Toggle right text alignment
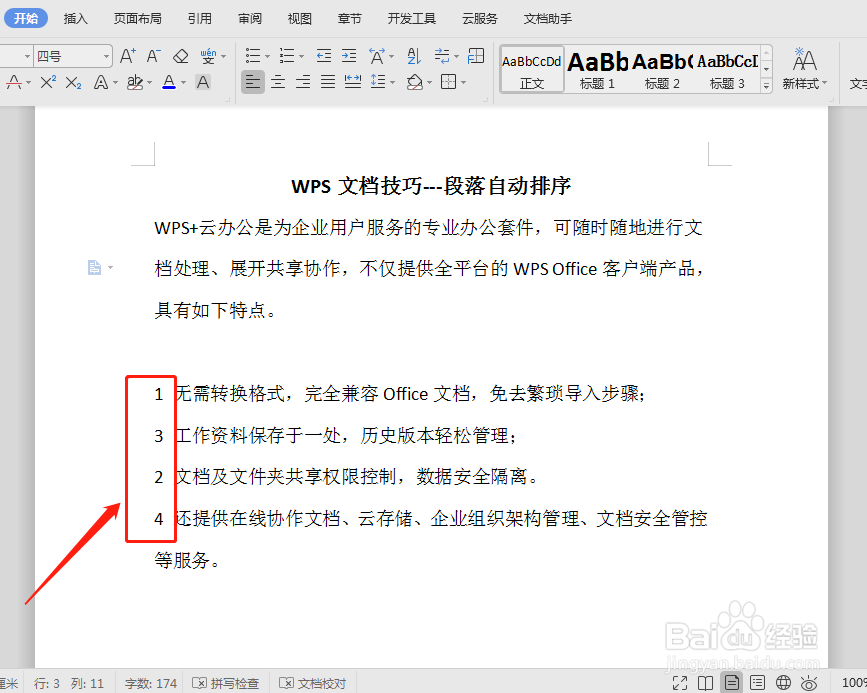The width and height of the screenshot is (867, 693). [303, 82]
